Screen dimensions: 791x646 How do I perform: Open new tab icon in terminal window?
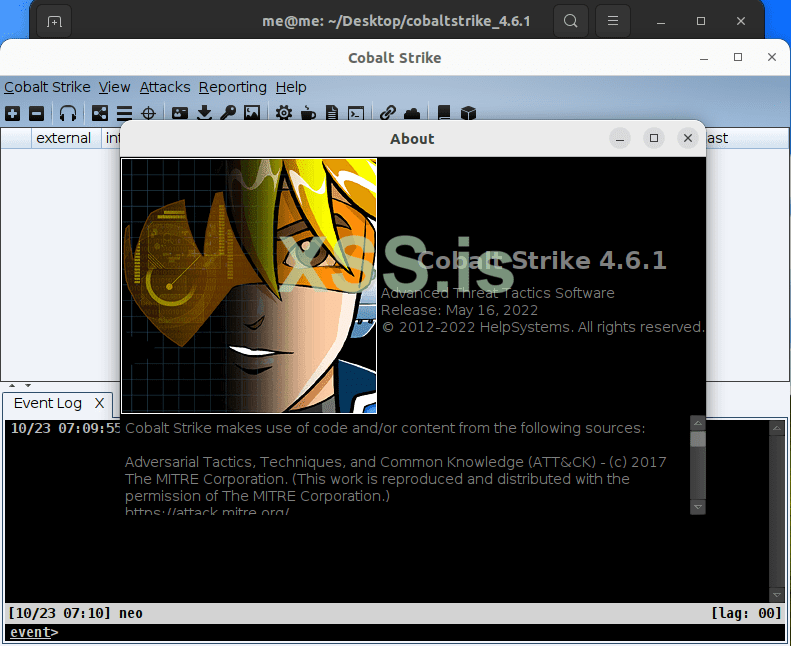[54, 21]
